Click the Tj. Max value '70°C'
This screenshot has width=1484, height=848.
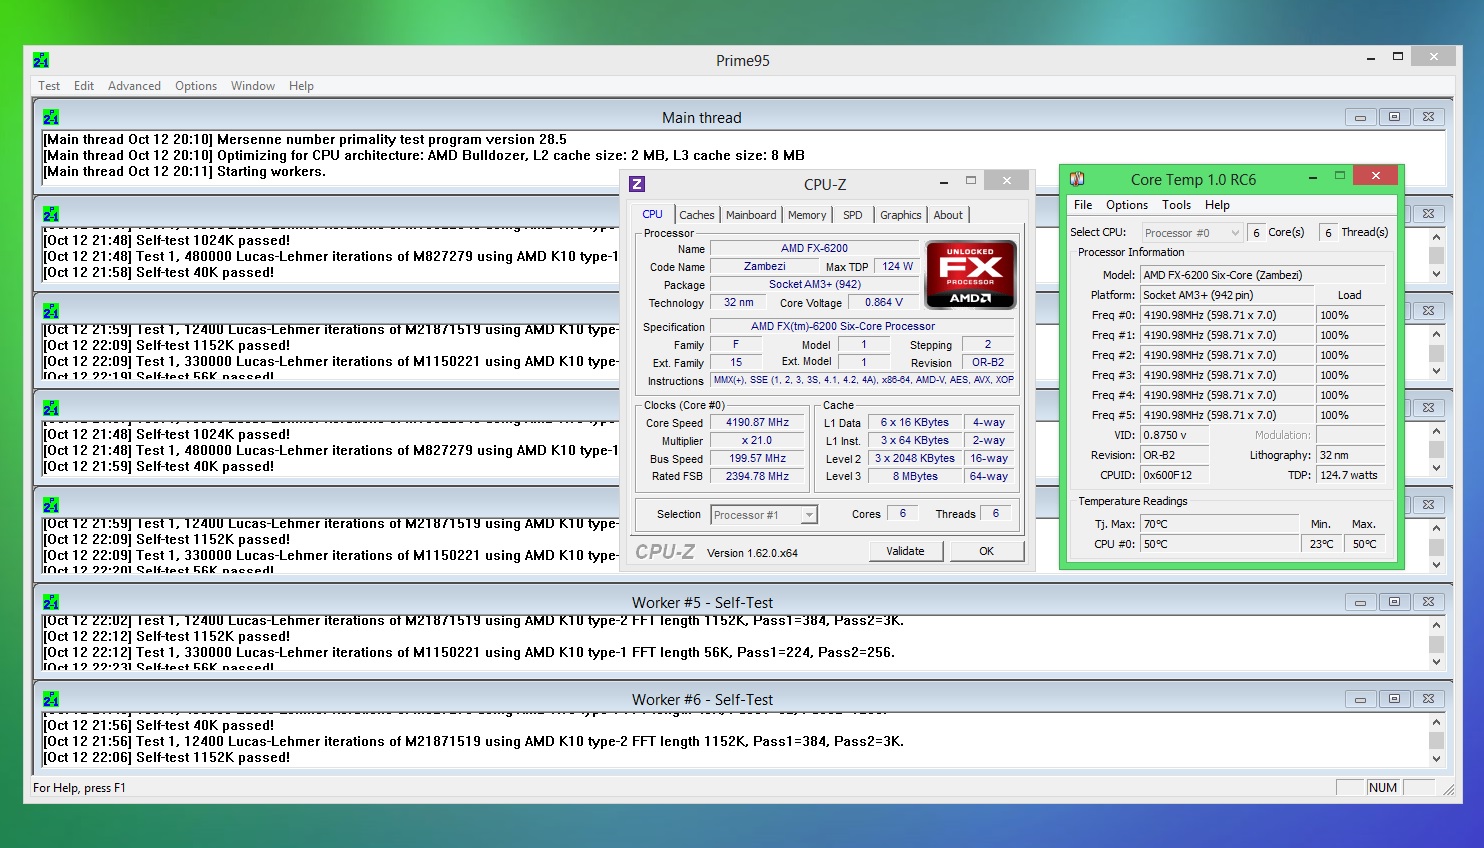click(x=1220, y=524)
